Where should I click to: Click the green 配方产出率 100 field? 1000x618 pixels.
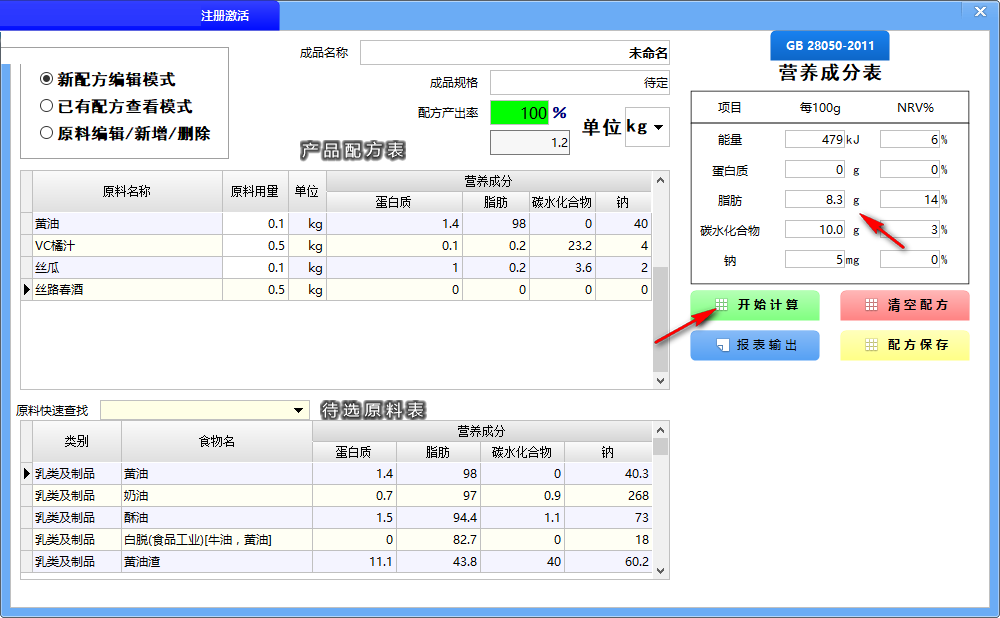(520, 113)
